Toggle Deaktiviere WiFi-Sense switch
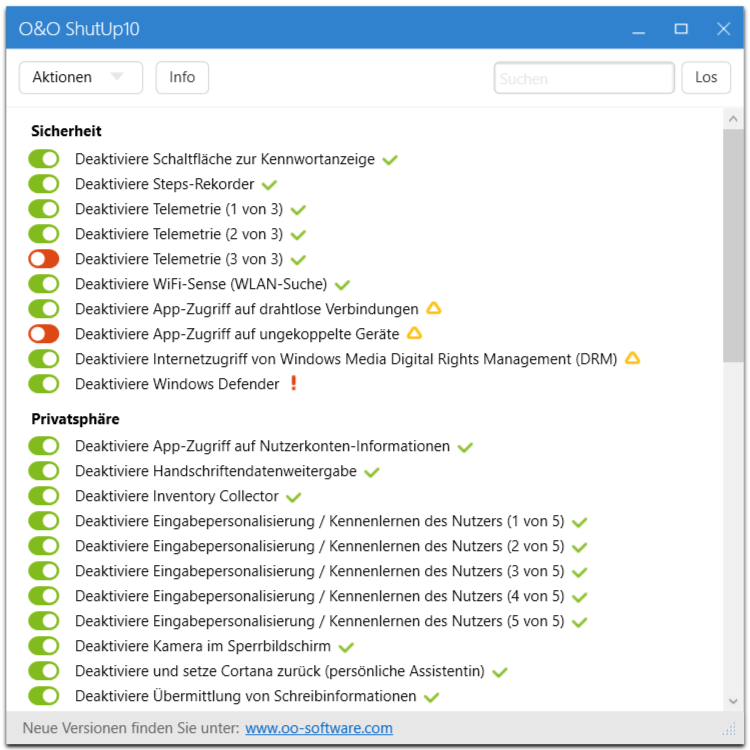The width and height of the screenshot is (750, 750). pyautogui.click(x=44, y=284)
